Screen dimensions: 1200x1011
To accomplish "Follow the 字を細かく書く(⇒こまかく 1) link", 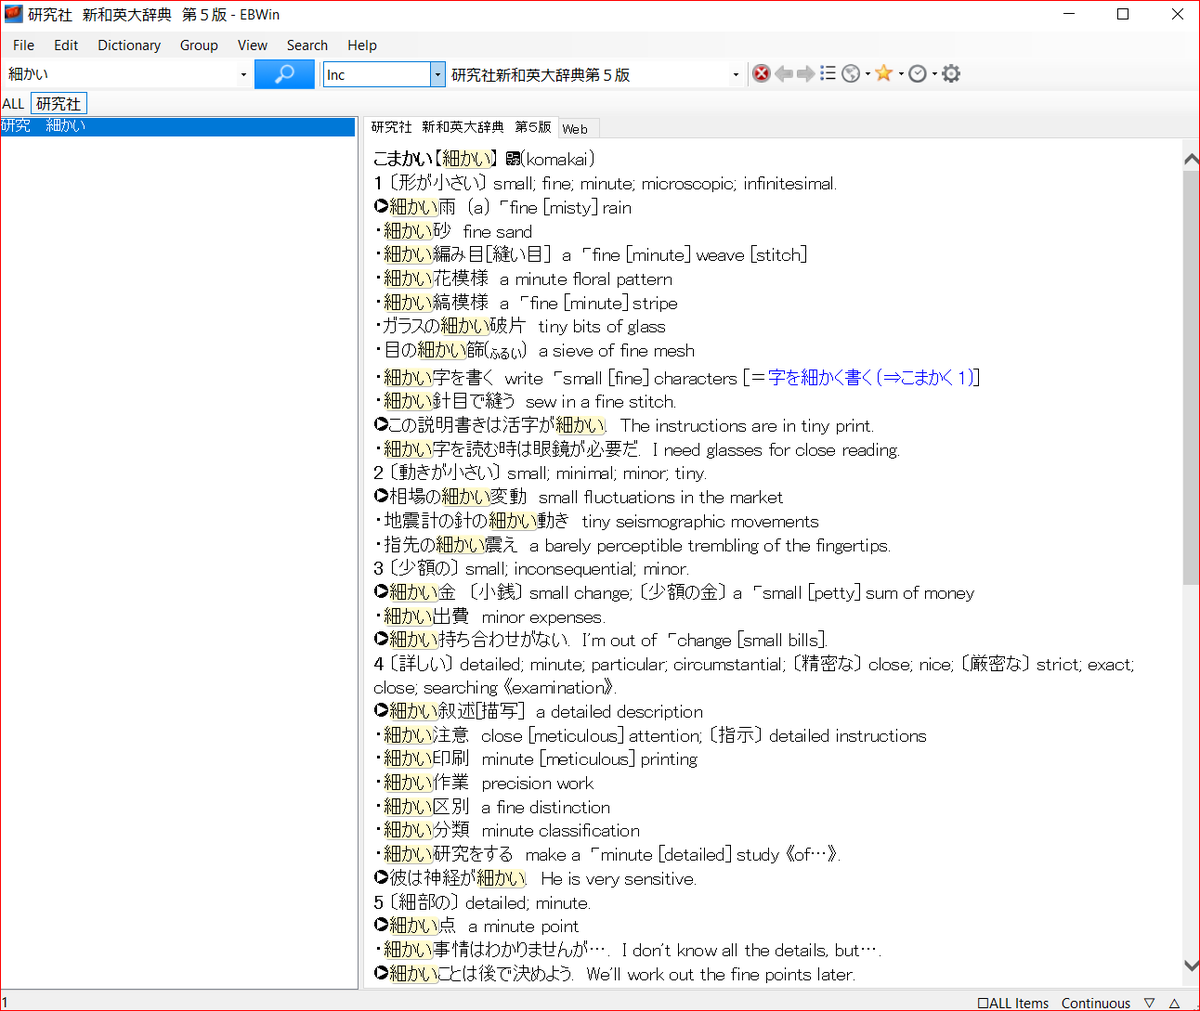I will [x=869, y=378].
